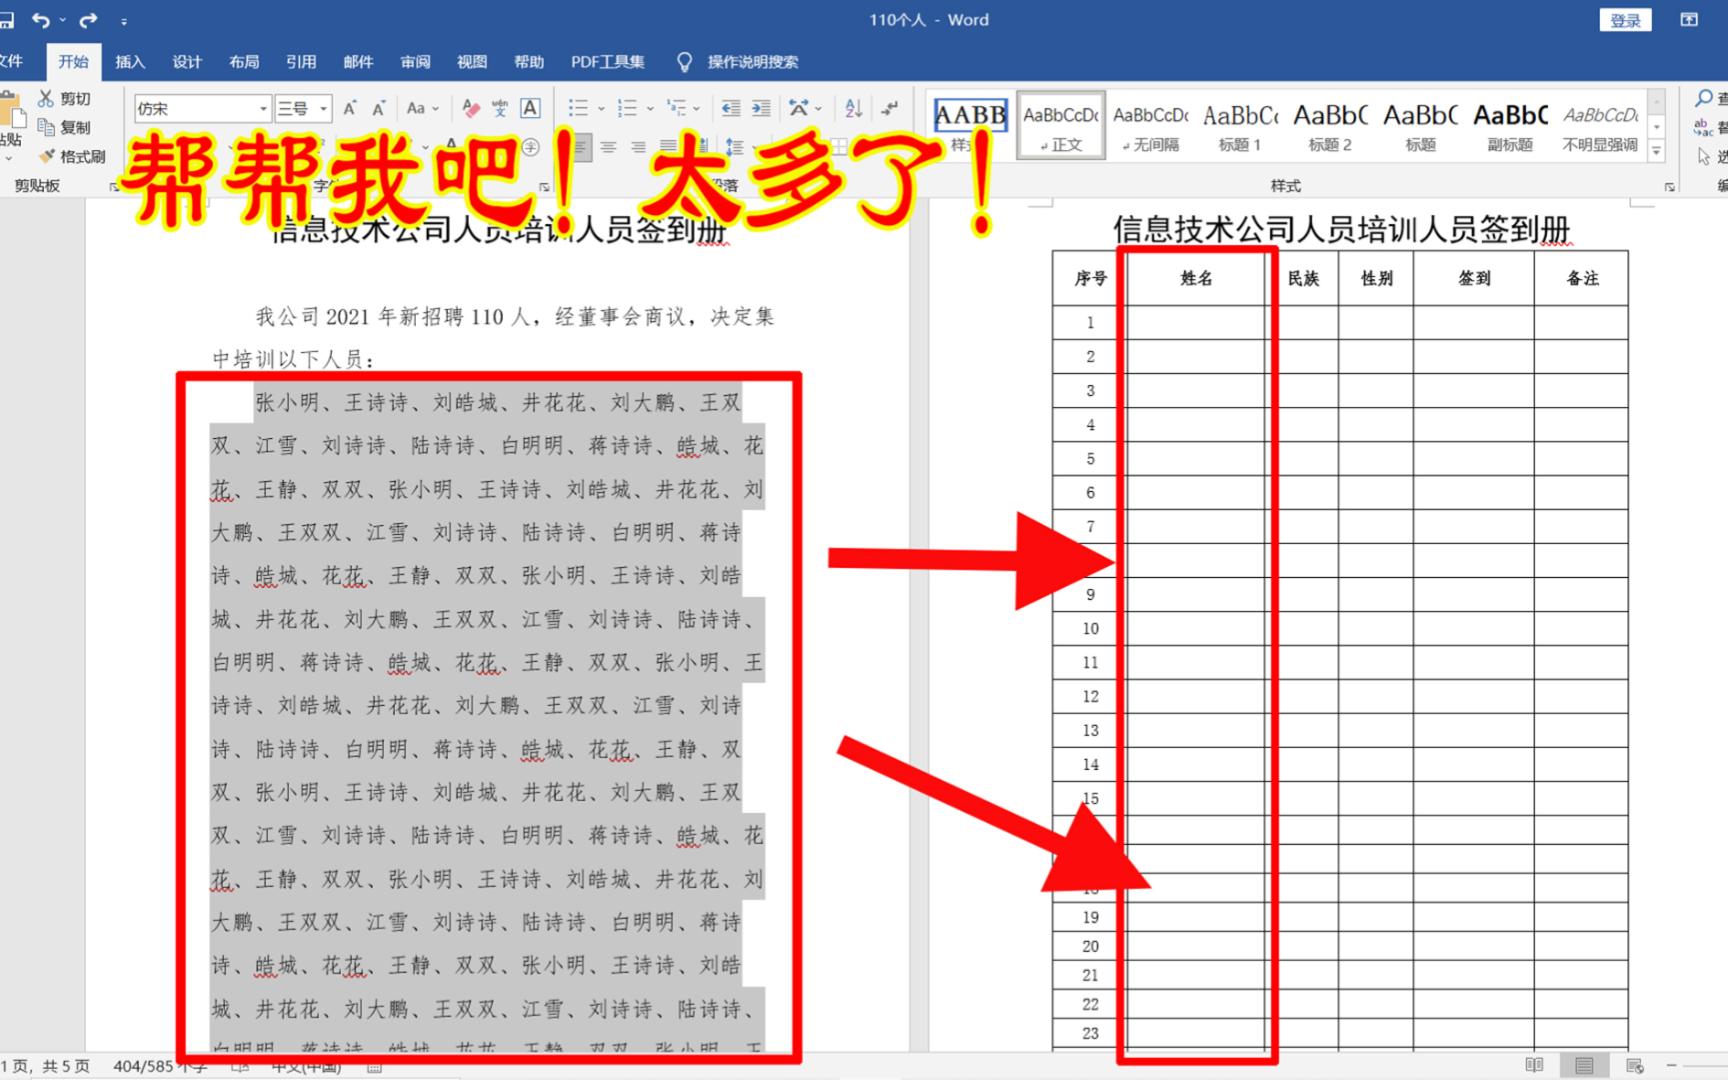
Task: Click 剪切 cut button
Action: point(65,98)
